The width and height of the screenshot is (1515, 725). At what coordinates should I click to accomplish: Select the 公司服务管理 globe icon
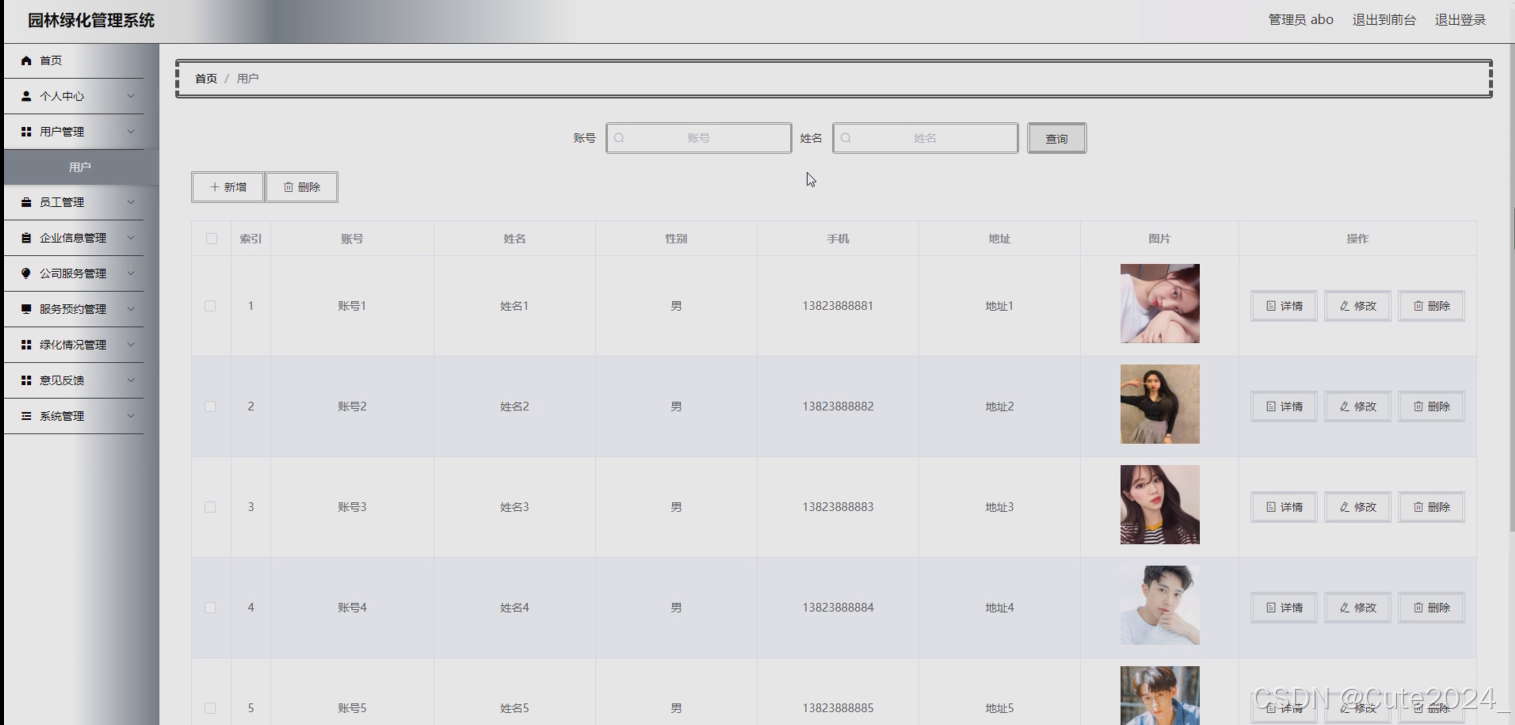pos(24,273)
